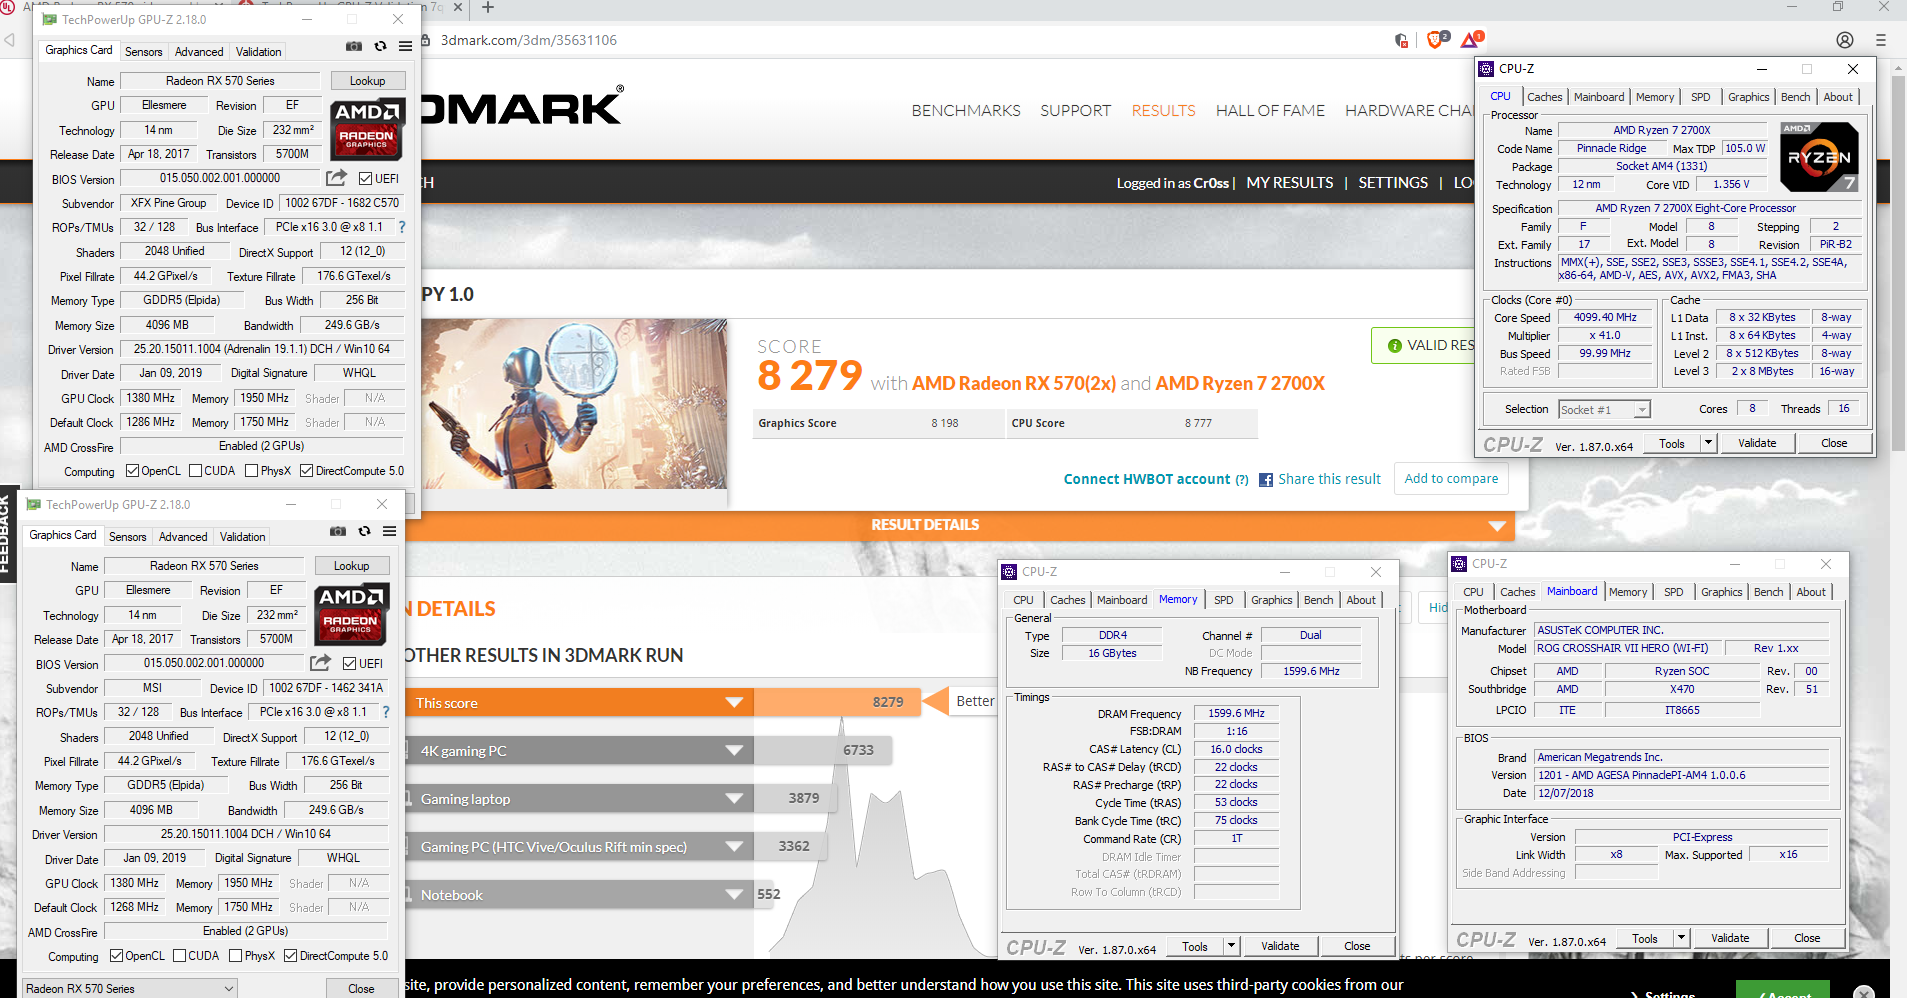Click site lock icon in address bar
1907x998 pixels.
(426, 40)
